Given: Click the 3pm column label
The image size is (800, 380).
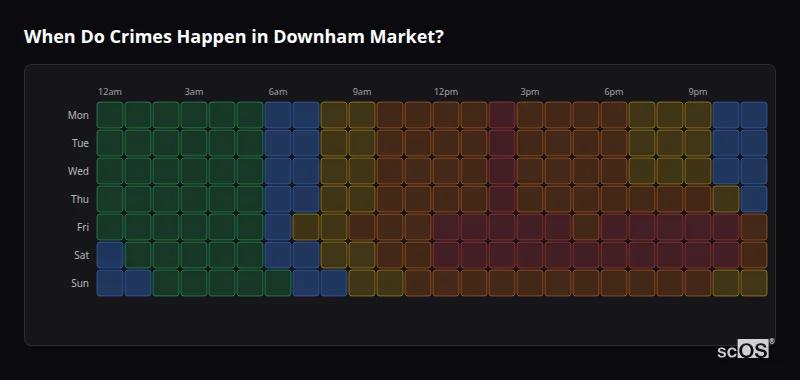Looking at the screenshot, I should [530, 92].
